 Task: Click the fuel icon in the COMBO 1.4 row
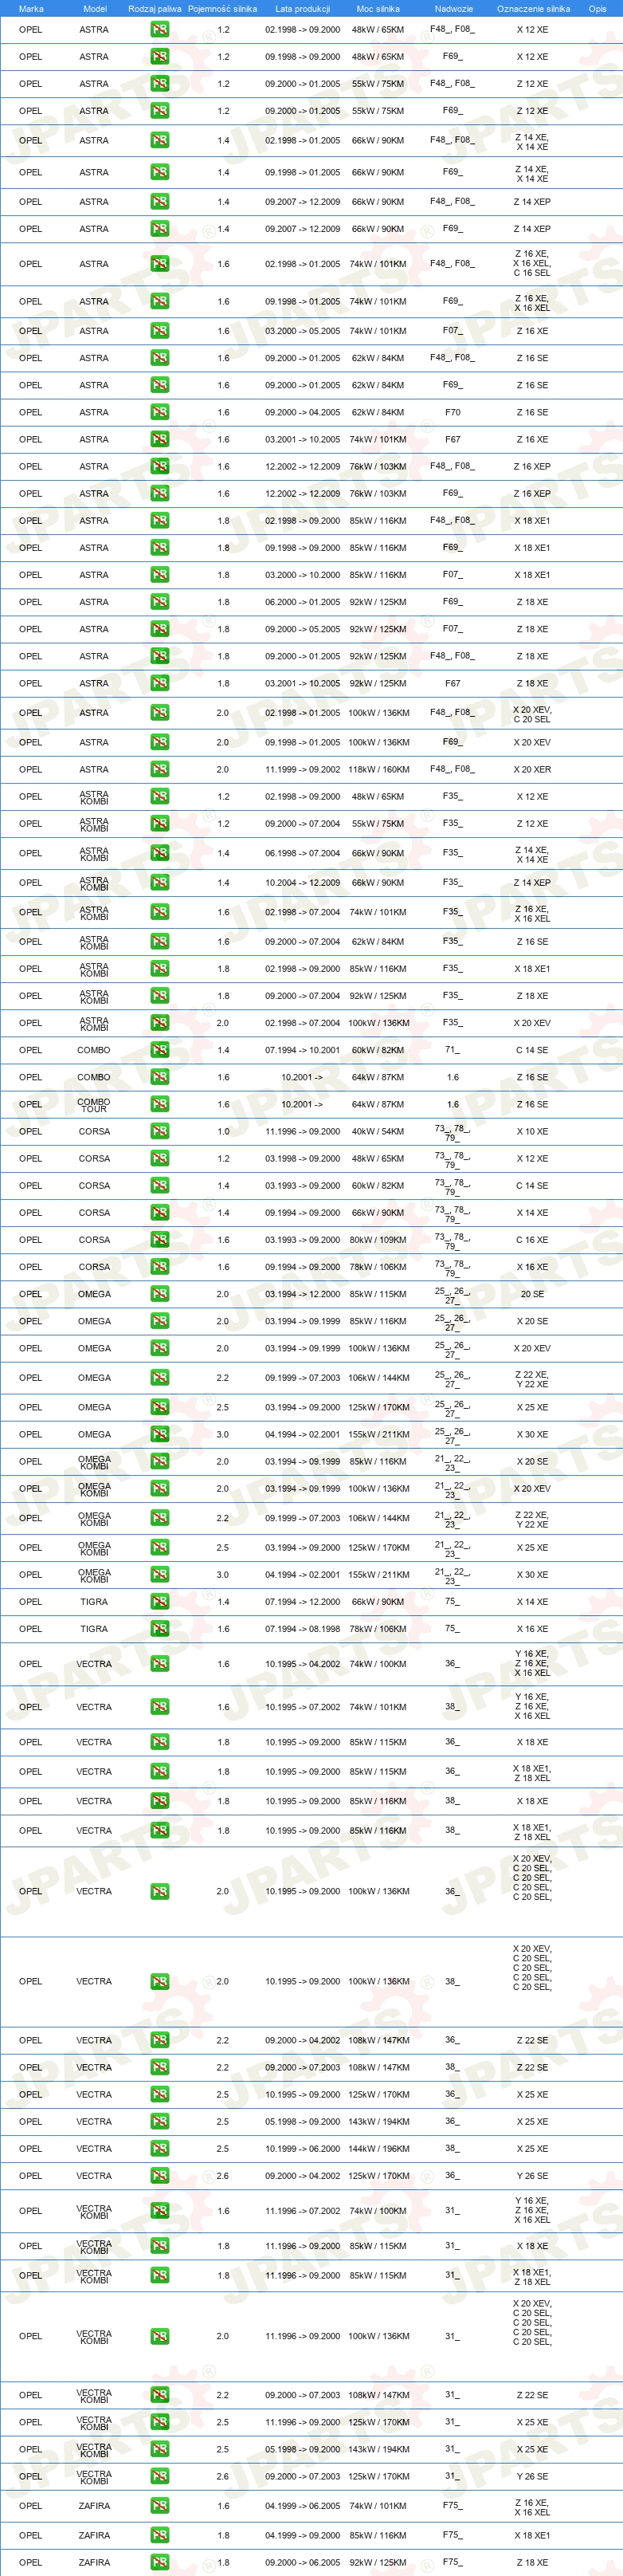(160, 1050)
